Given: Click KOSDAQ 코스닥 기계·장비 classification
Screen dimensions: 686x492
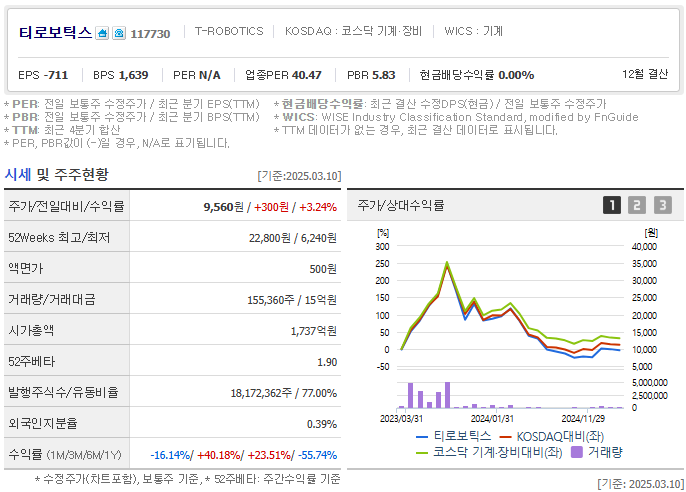Looking at the screenshot, I should click(x=353, y=31).
